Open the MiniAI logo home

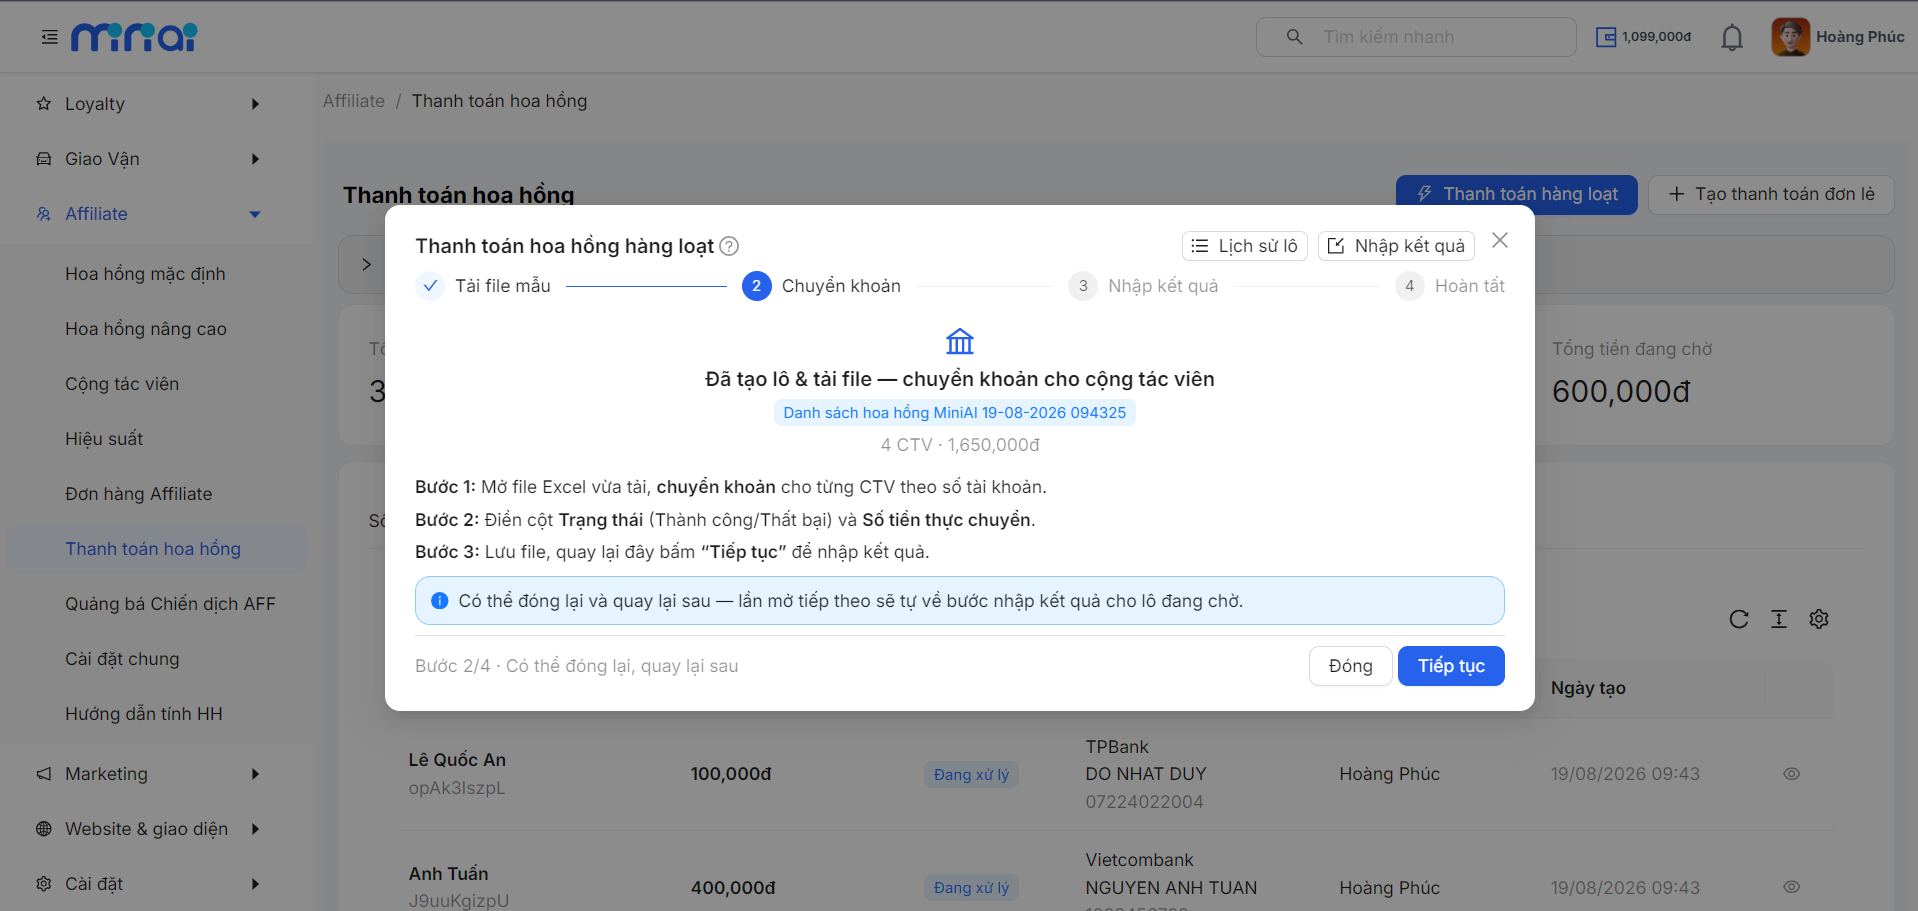click(x=134, y=37)
